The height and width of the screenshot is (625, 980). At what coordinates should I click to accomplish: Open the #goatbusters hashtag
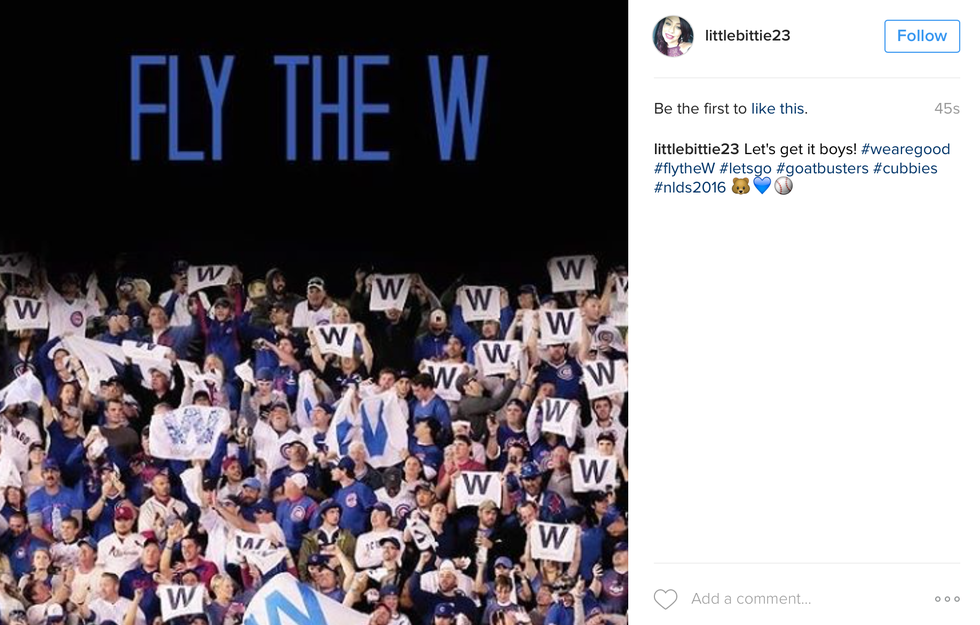click(822, 168)
